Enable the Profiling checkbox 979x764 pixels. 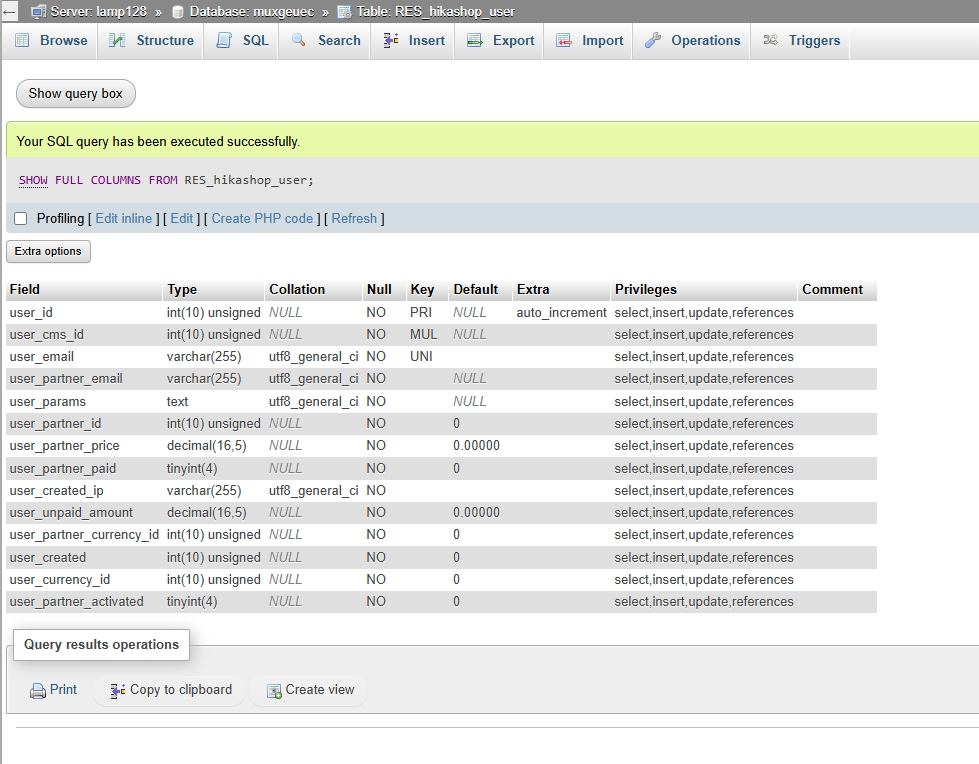[21, 219]
